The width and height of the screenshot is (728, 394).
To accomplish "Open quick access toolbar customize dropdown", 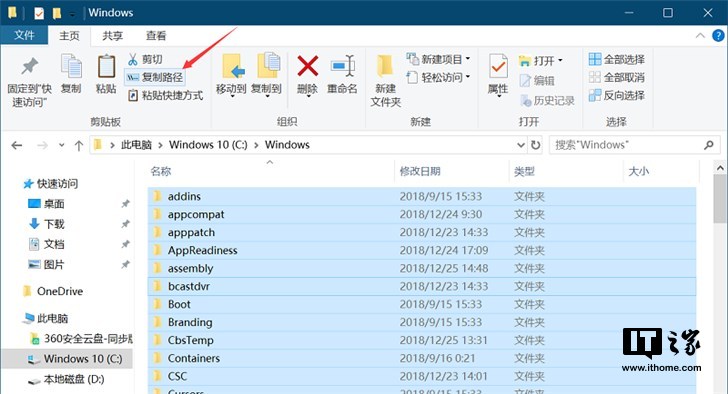I will (72, 14).
